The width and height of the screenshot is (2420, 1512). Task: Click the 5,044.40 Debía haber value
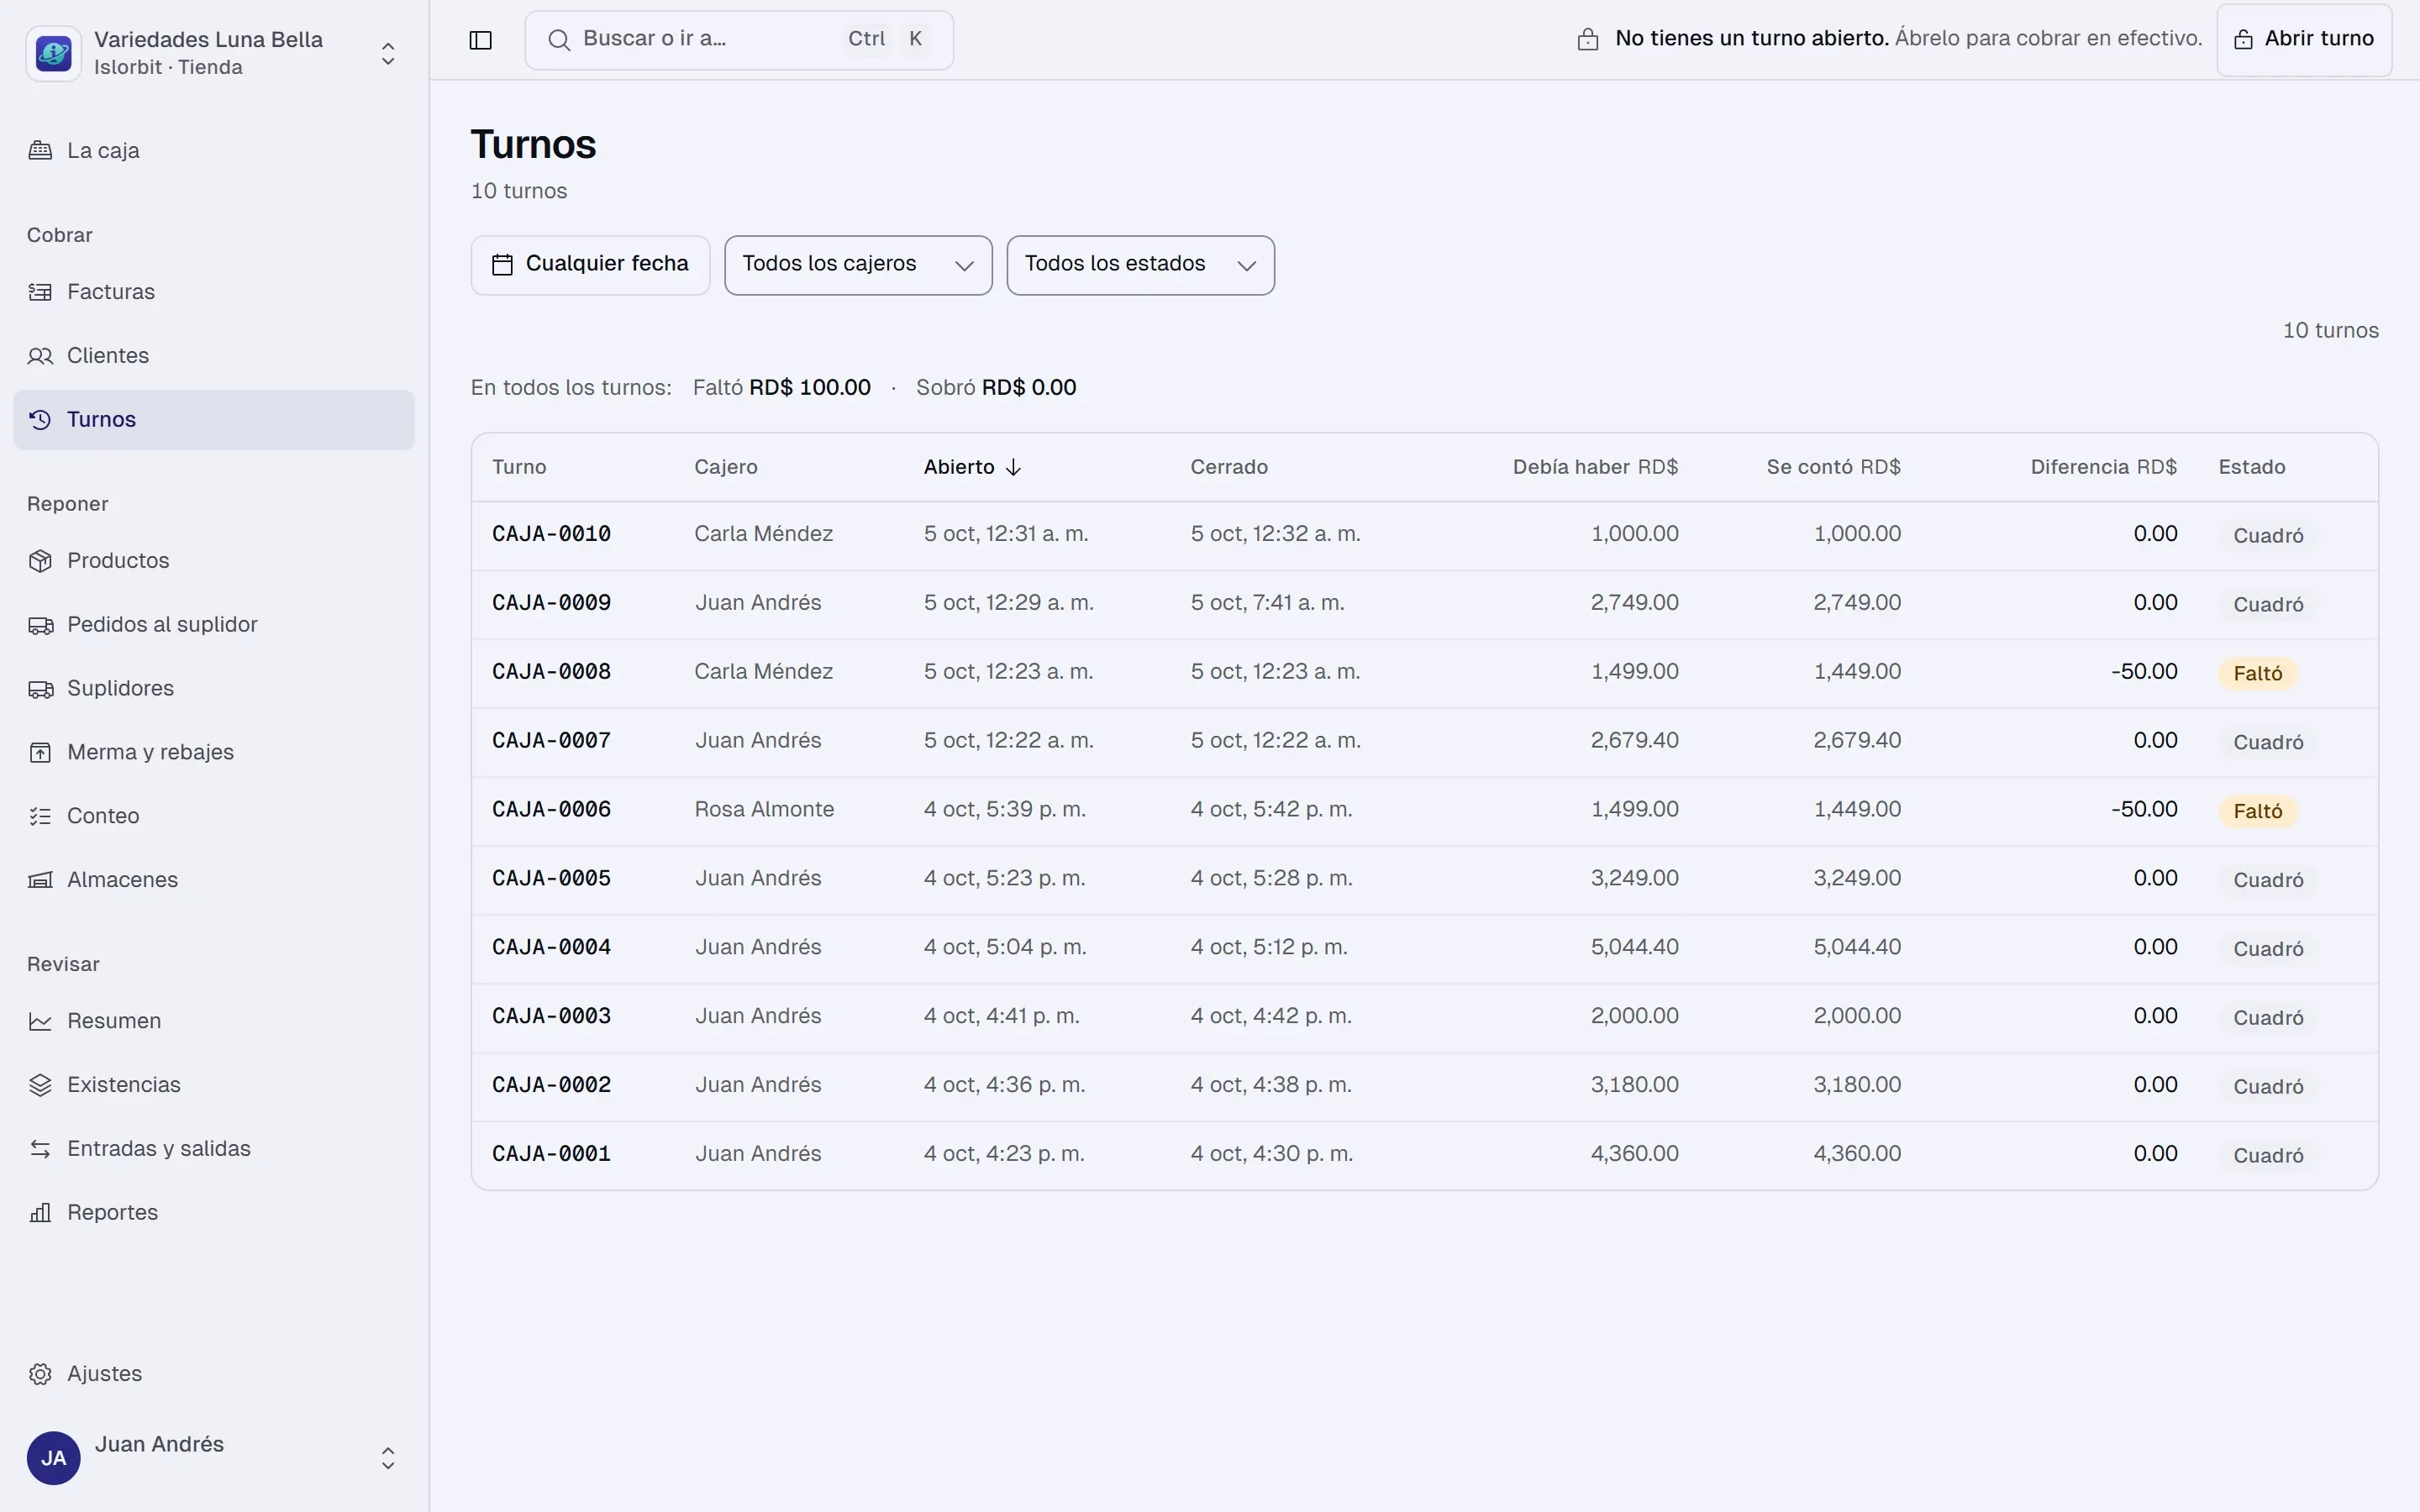pos(1634,947)
